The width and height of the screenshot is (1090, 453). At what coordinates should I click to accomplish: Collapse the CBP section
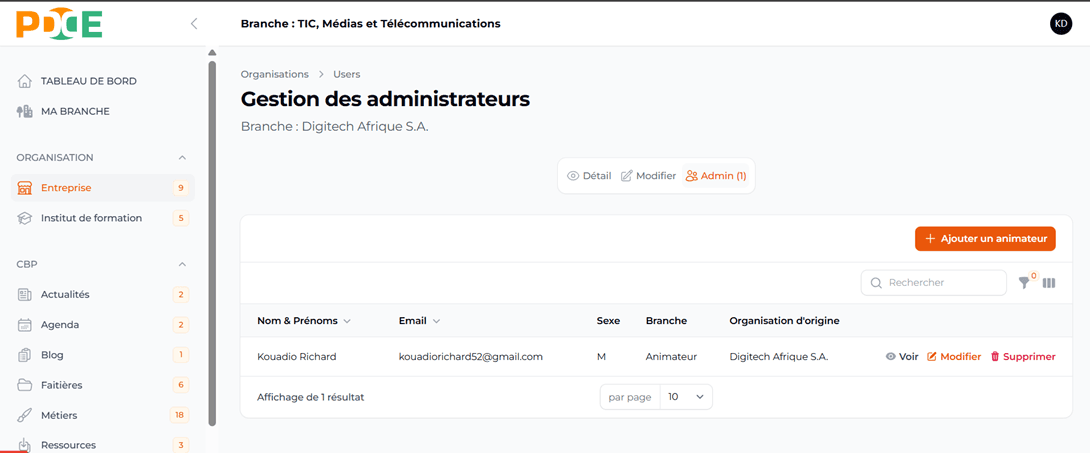point(182,264)
